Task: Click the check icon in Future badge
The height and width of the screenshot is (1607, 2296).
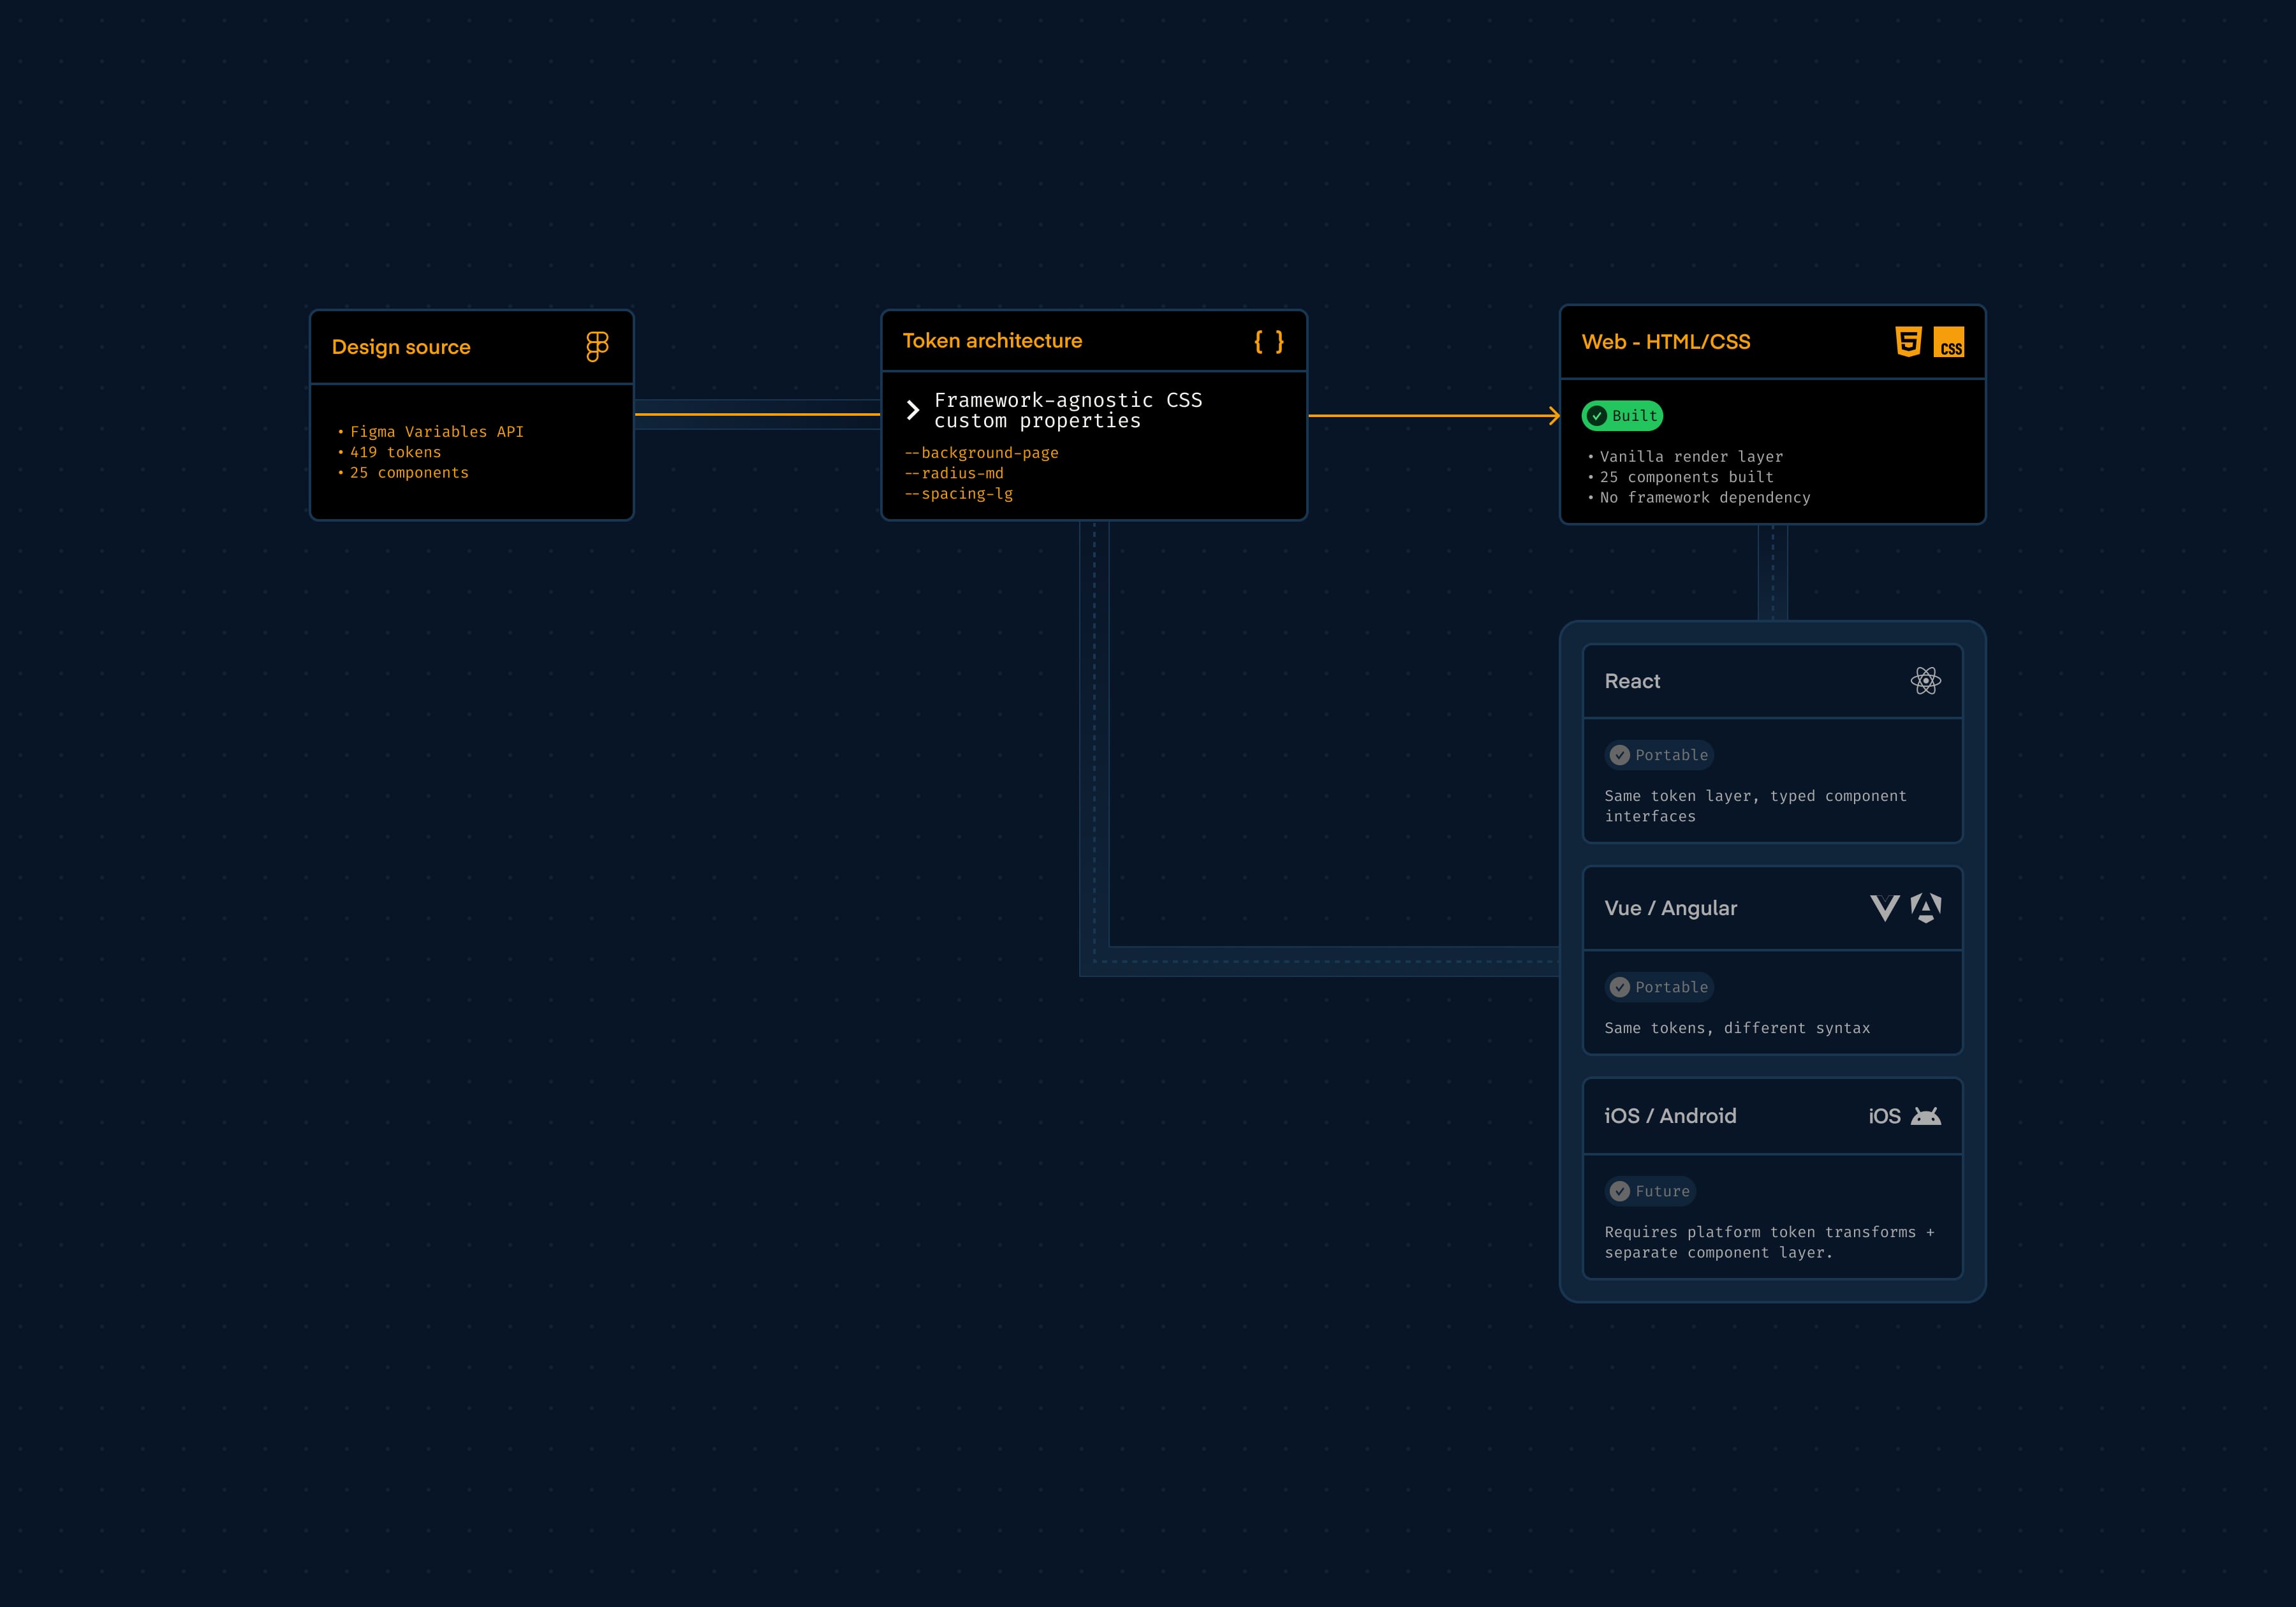Action: [1620, 1191]
